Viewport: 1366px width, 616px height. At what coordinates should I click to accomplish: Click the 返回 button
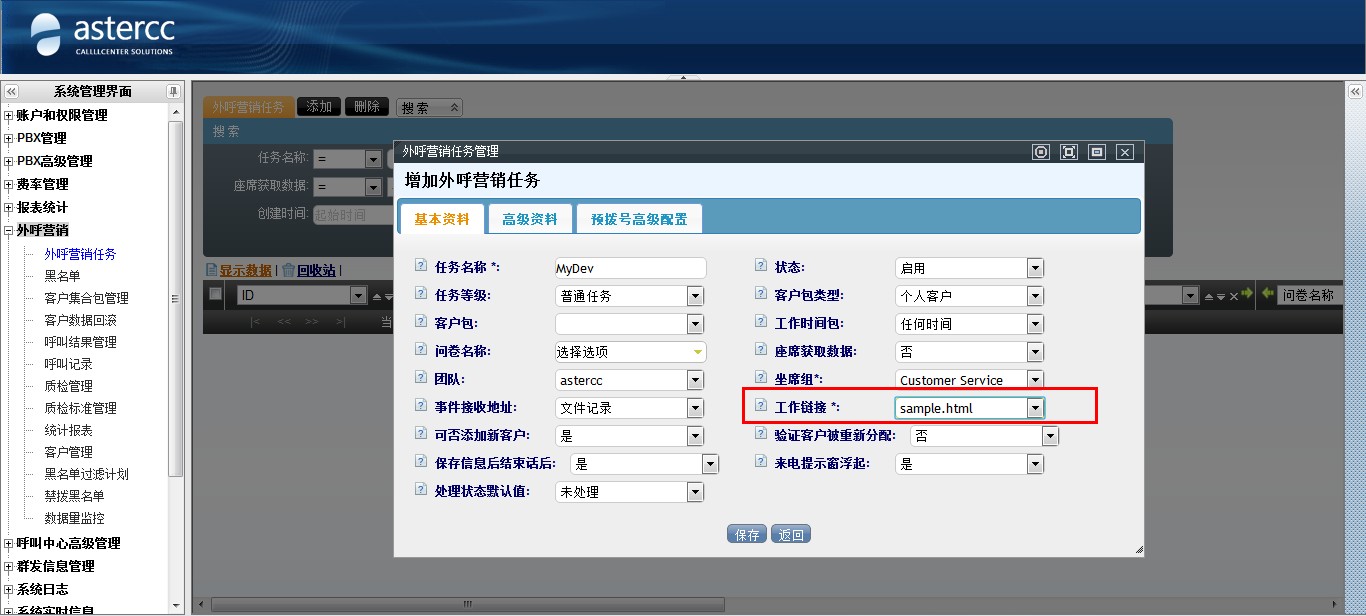click(791, 535)
